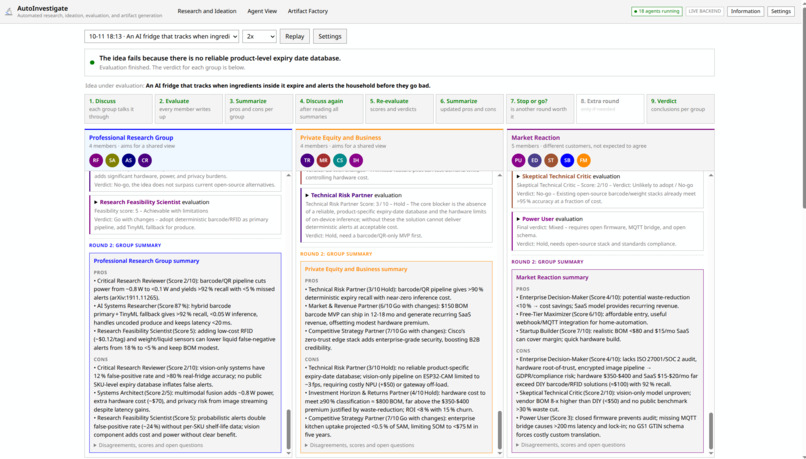Click the idea-fails verdict headline text

click(220, 59)
